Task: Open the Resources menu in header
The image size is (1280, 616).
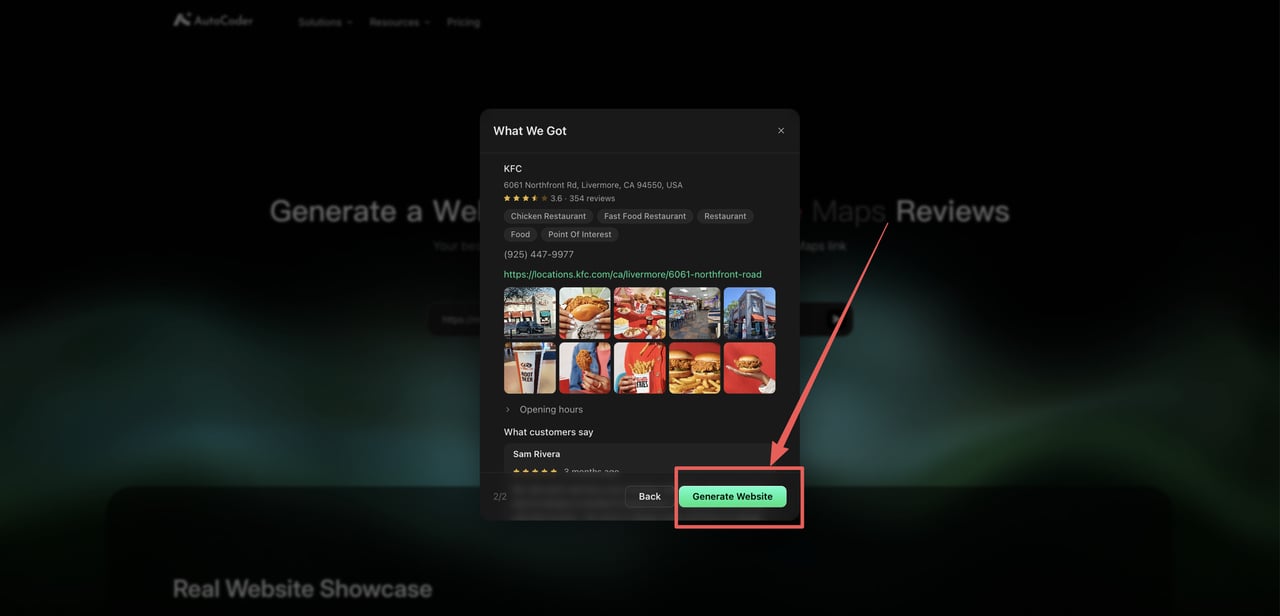Action: pyautogui.click(x=399, y=22)
